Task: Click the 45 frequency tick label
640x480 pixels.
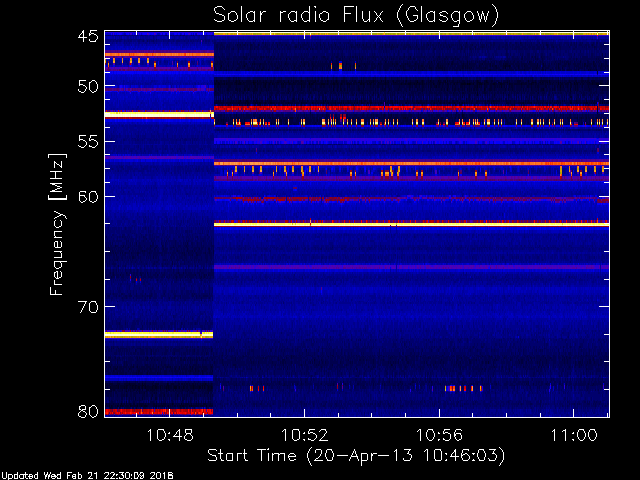Action: coord(88,37)
